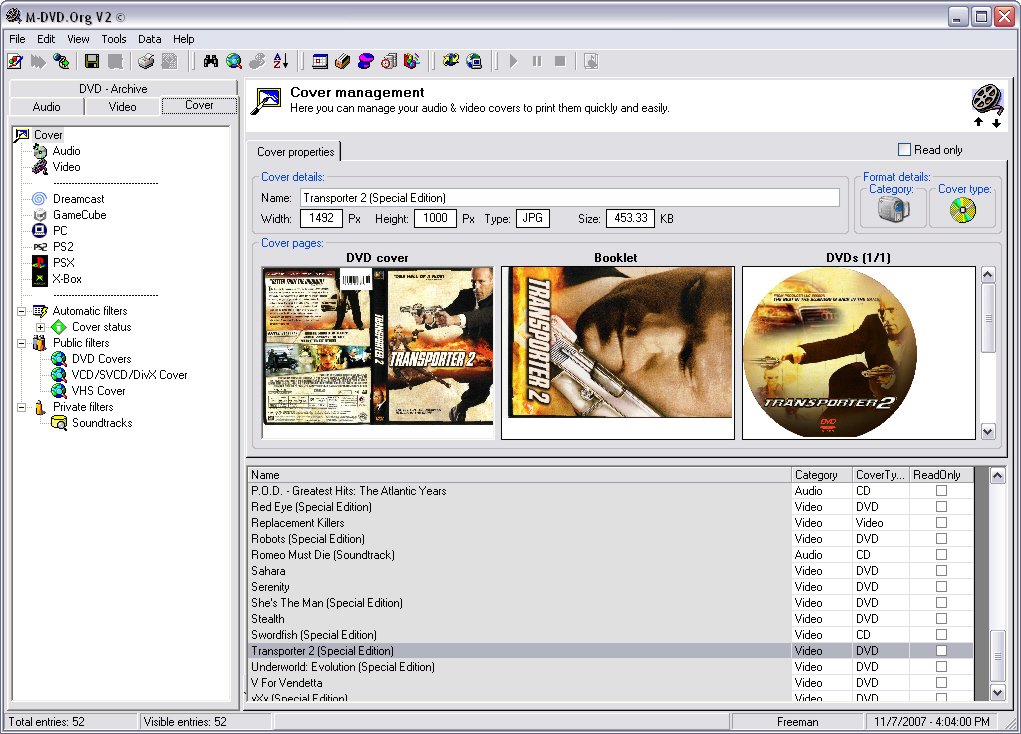1021x734 pixels.
Task: Check ReadOnly for Robots row
Action: 941,539
